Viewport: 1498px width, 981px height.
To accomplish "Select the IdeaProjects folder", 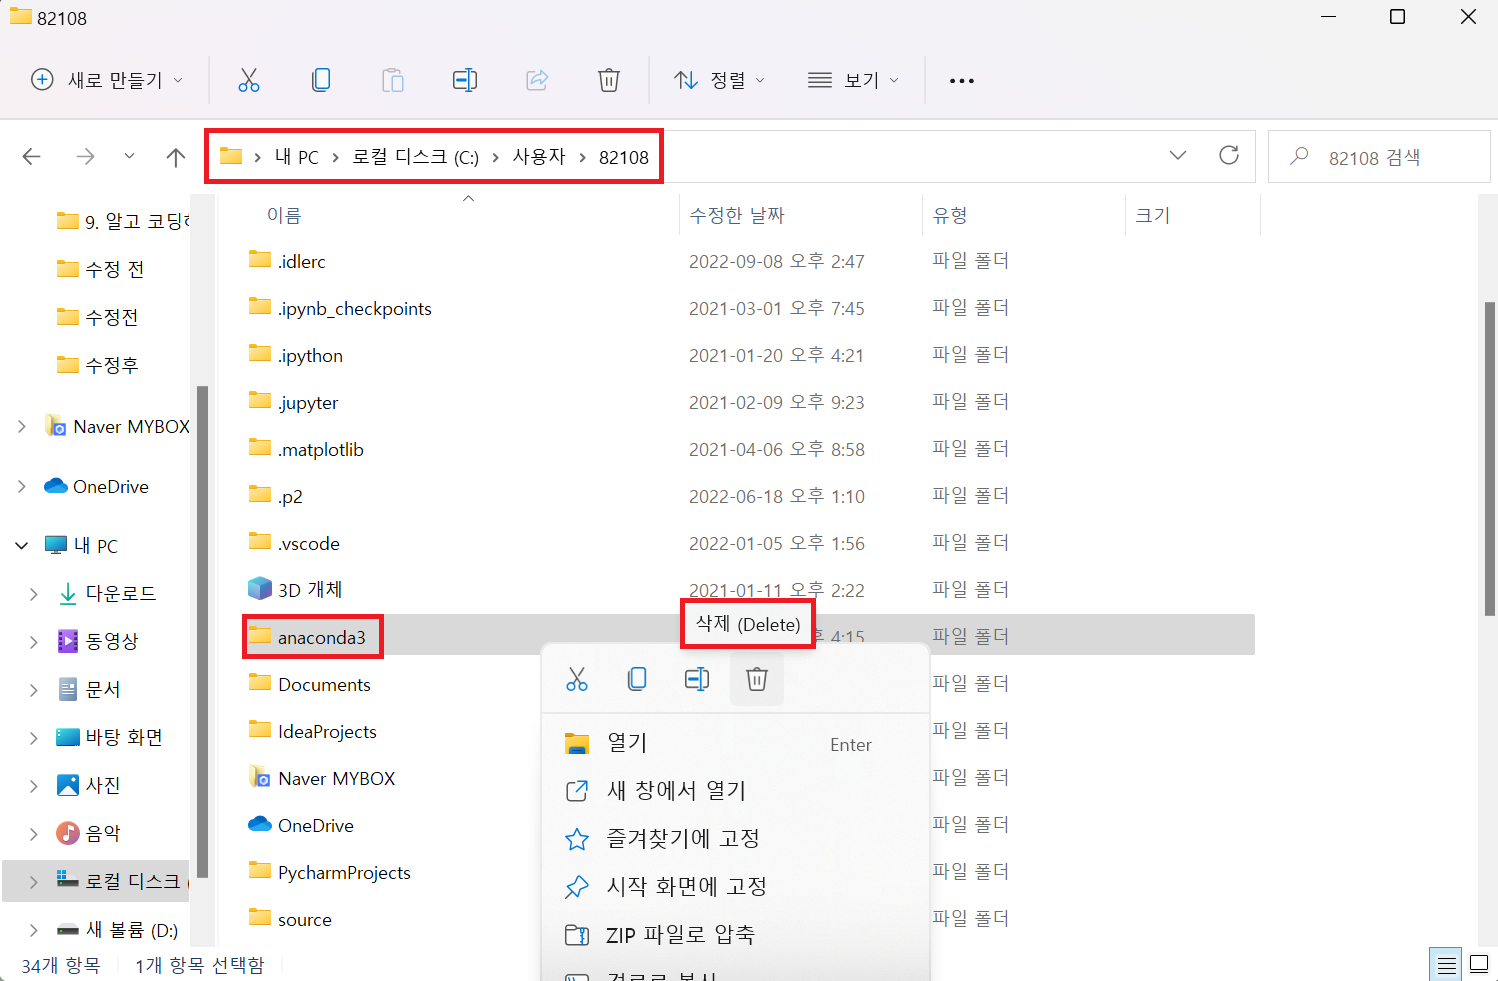I will (312, 731).
